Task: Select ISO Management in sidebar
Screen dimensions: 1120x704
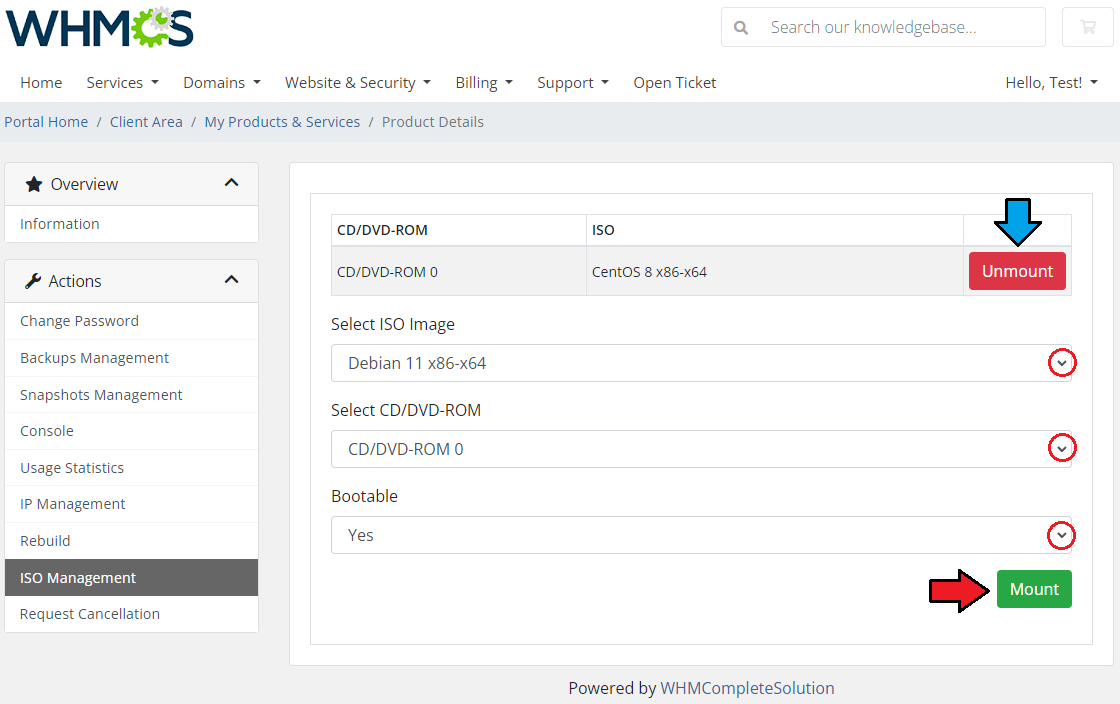Action: tap(131, 578)
